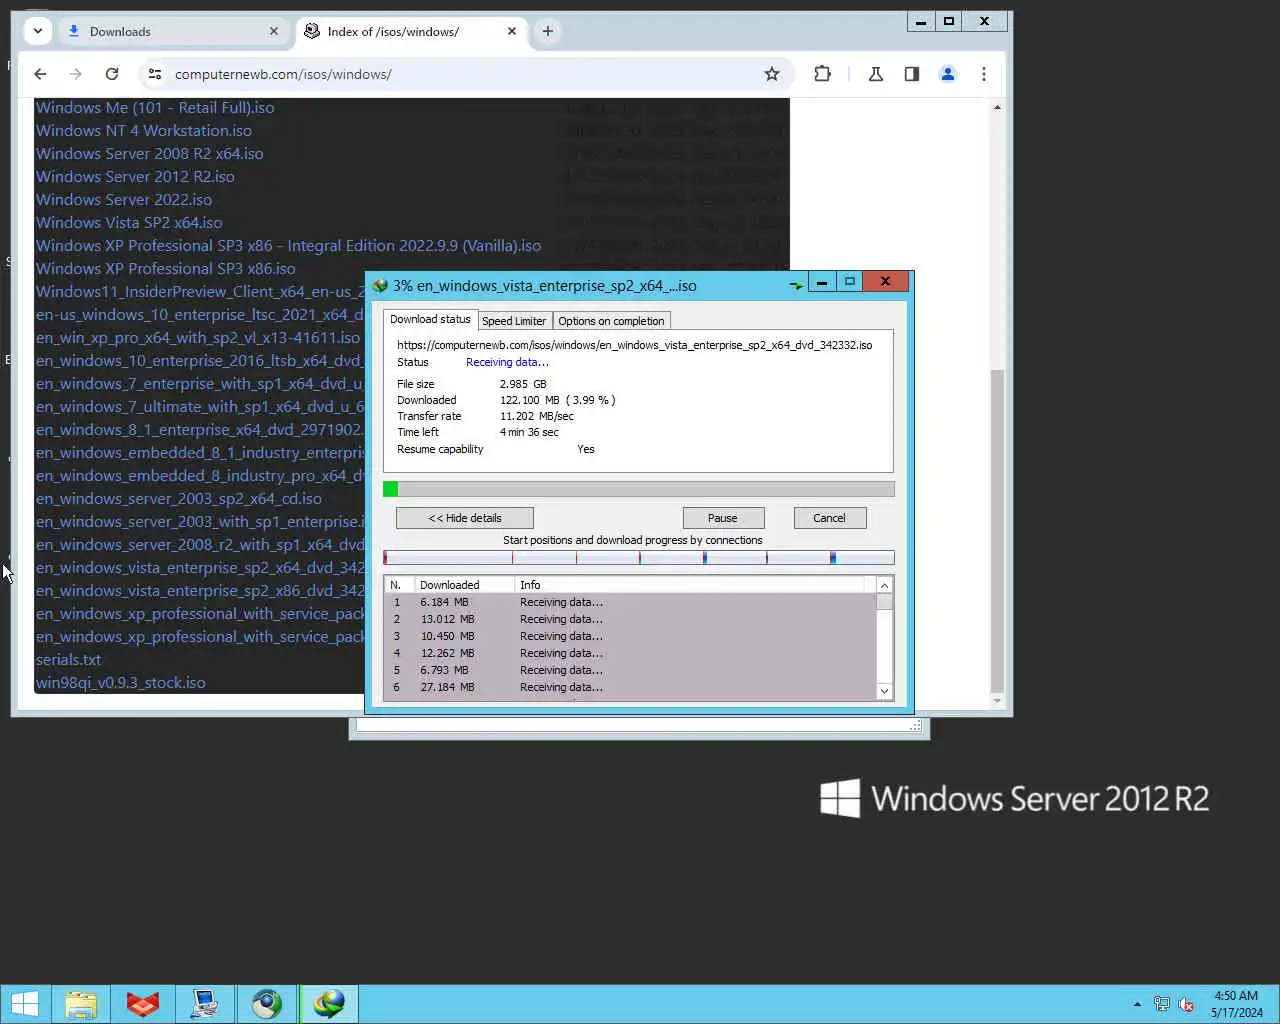Open Windows NT 4 Workstation.iso link
This screenshot has width=1280, height=1024.
[x=144, y=131]
